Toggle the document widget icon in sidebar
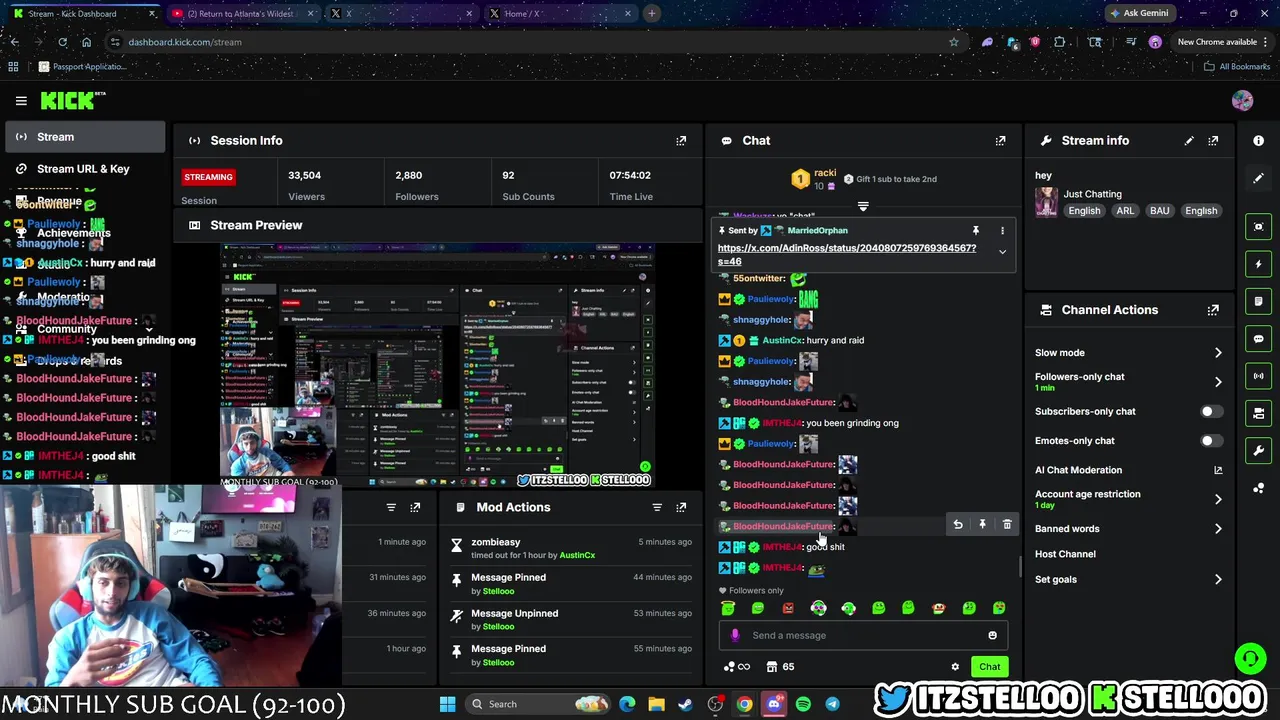1280x720 pixels. click(1258, 301)
